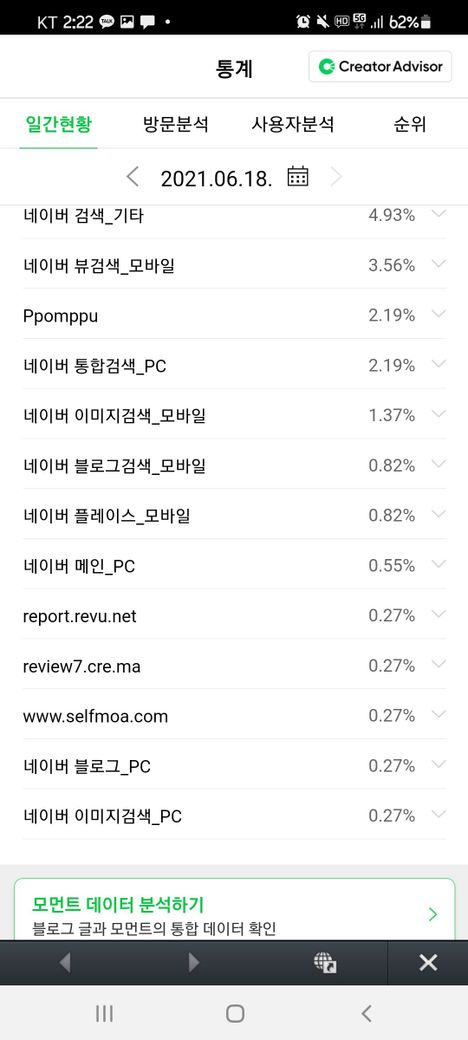This screenshot has width=468, height=1040.
Task: Expand the Ppomppu referrer row
Action: [x=234, y=316]
